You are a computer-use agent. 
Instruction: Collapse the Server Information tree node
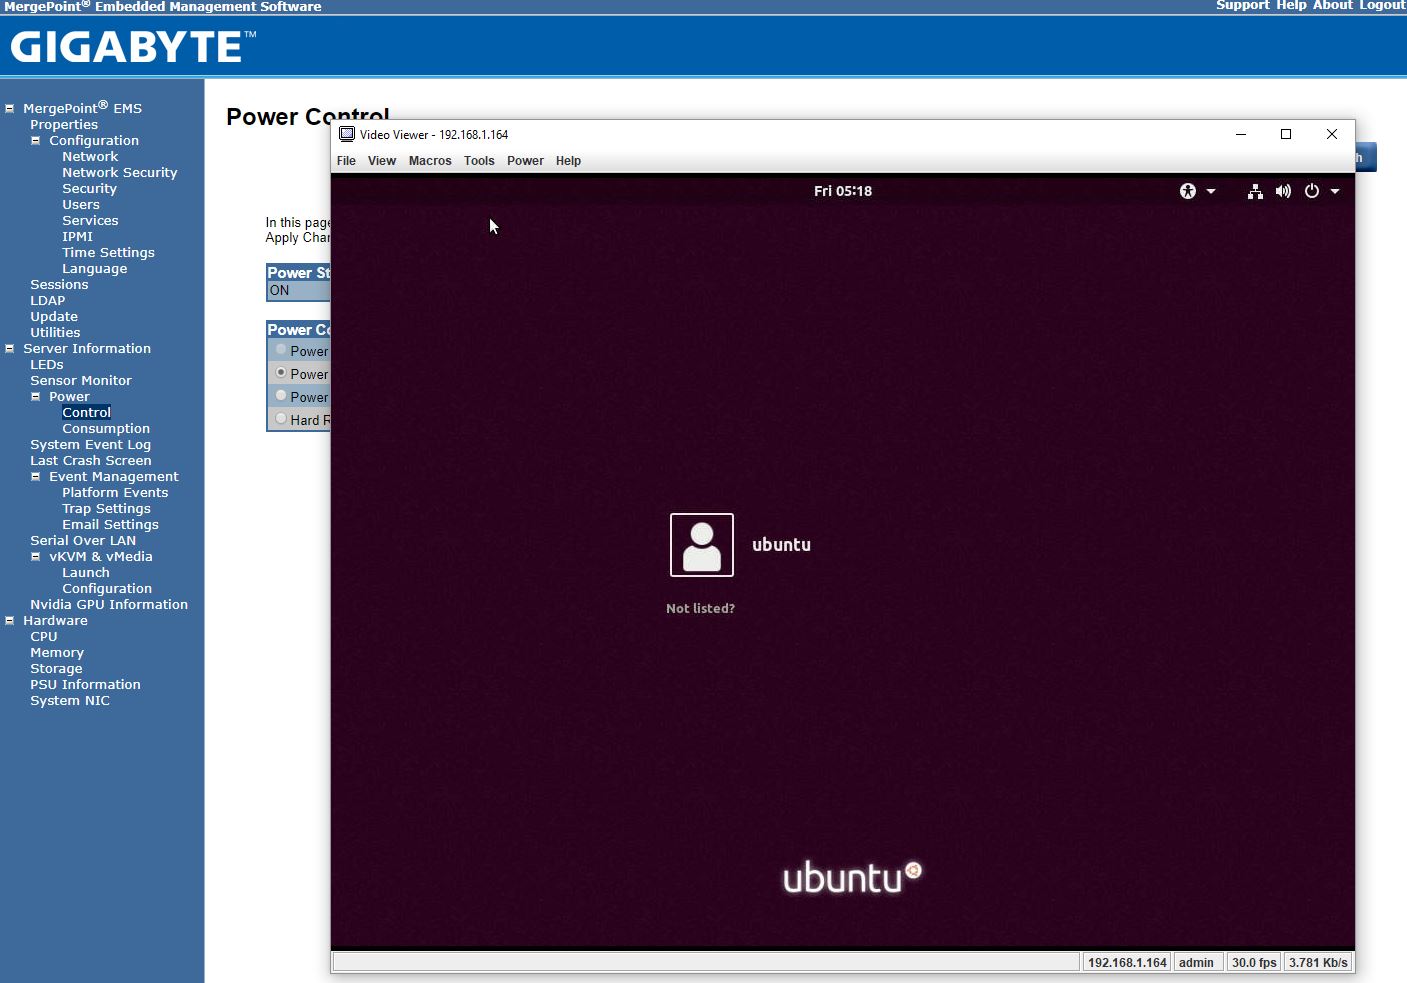10,349
